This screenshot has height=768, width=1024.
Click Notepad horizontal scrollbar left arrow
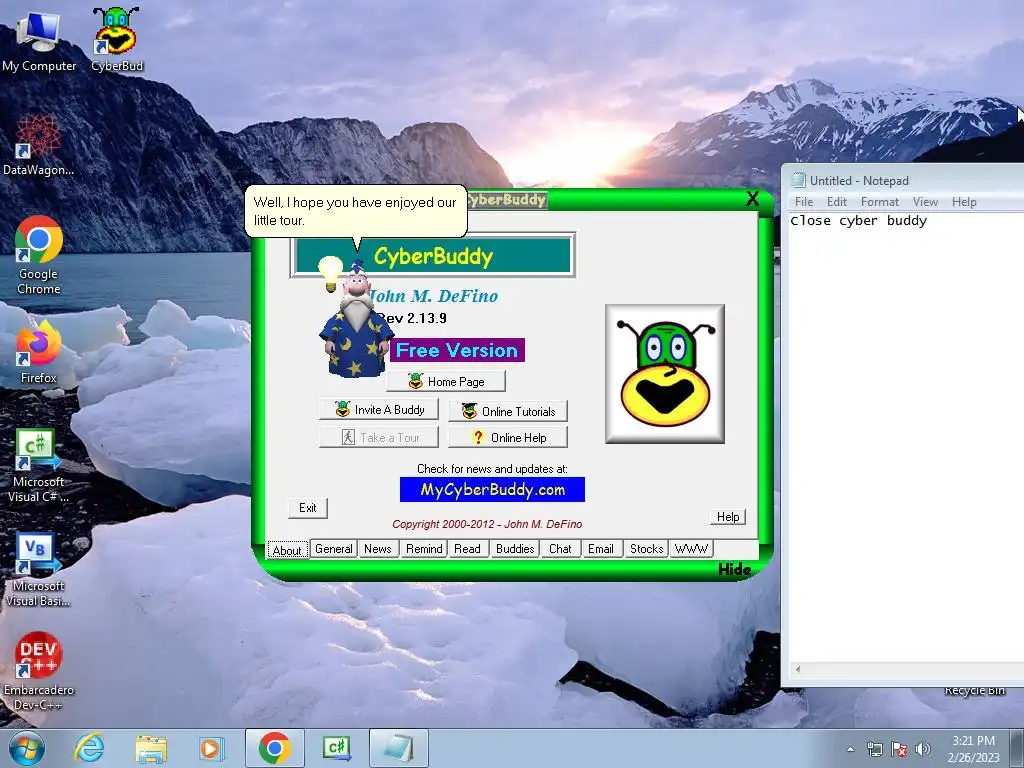(x=797, y=669)
